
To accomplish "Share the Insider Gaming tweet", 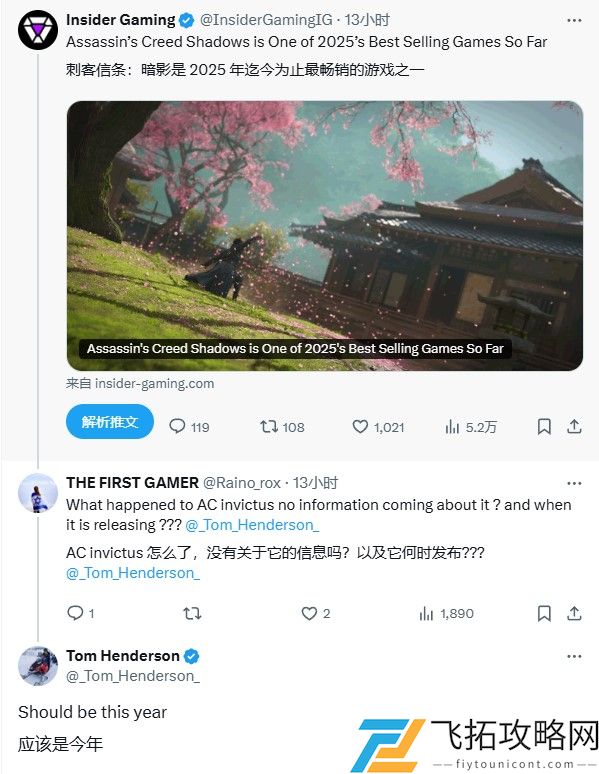I will coord(574,426).
